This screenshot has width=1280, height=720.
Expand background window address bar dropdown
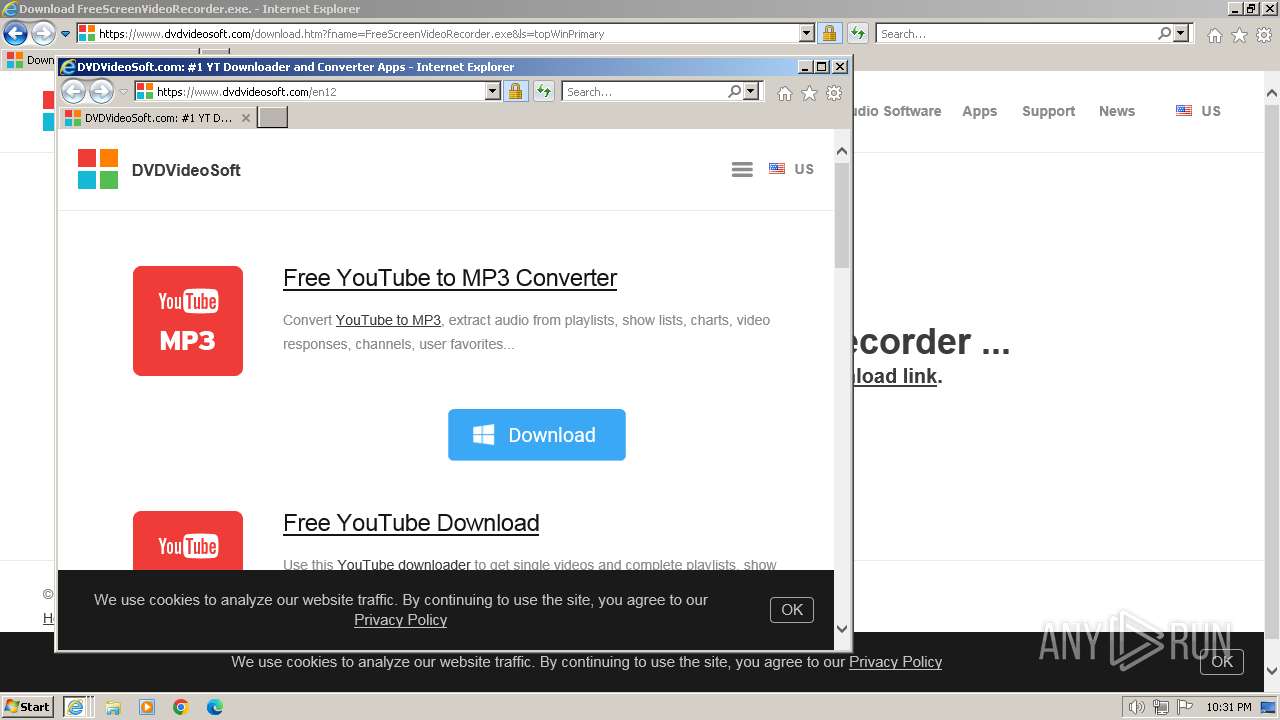pos(807,33)
